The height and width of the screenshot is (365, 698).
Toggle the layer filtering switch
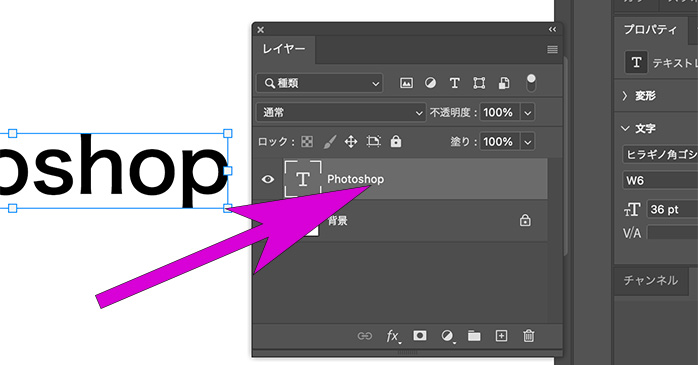531,83
